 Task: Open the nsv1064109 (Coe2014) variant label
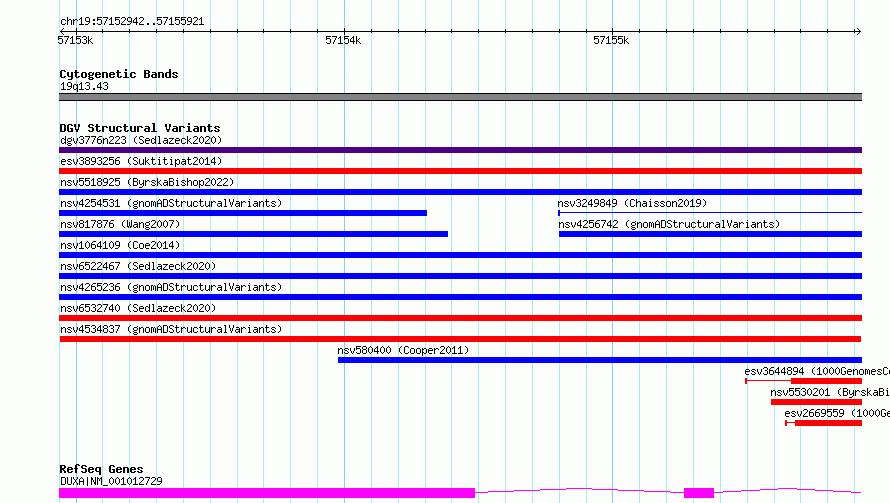click(120, 245)
